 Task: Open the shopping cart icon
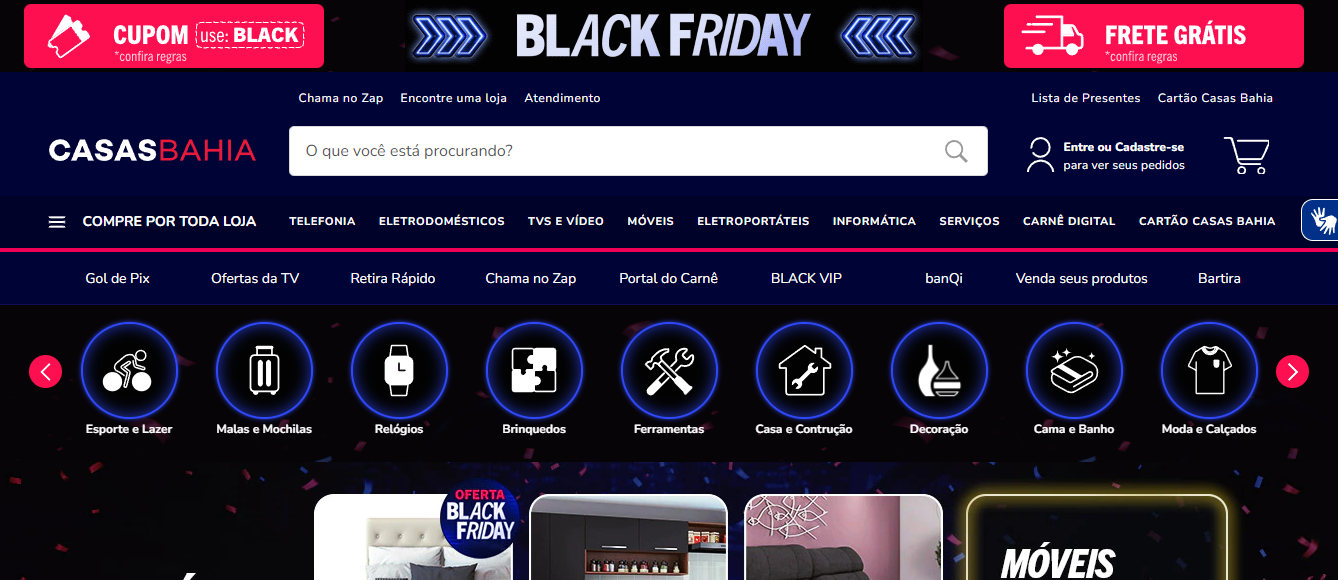1246,155
